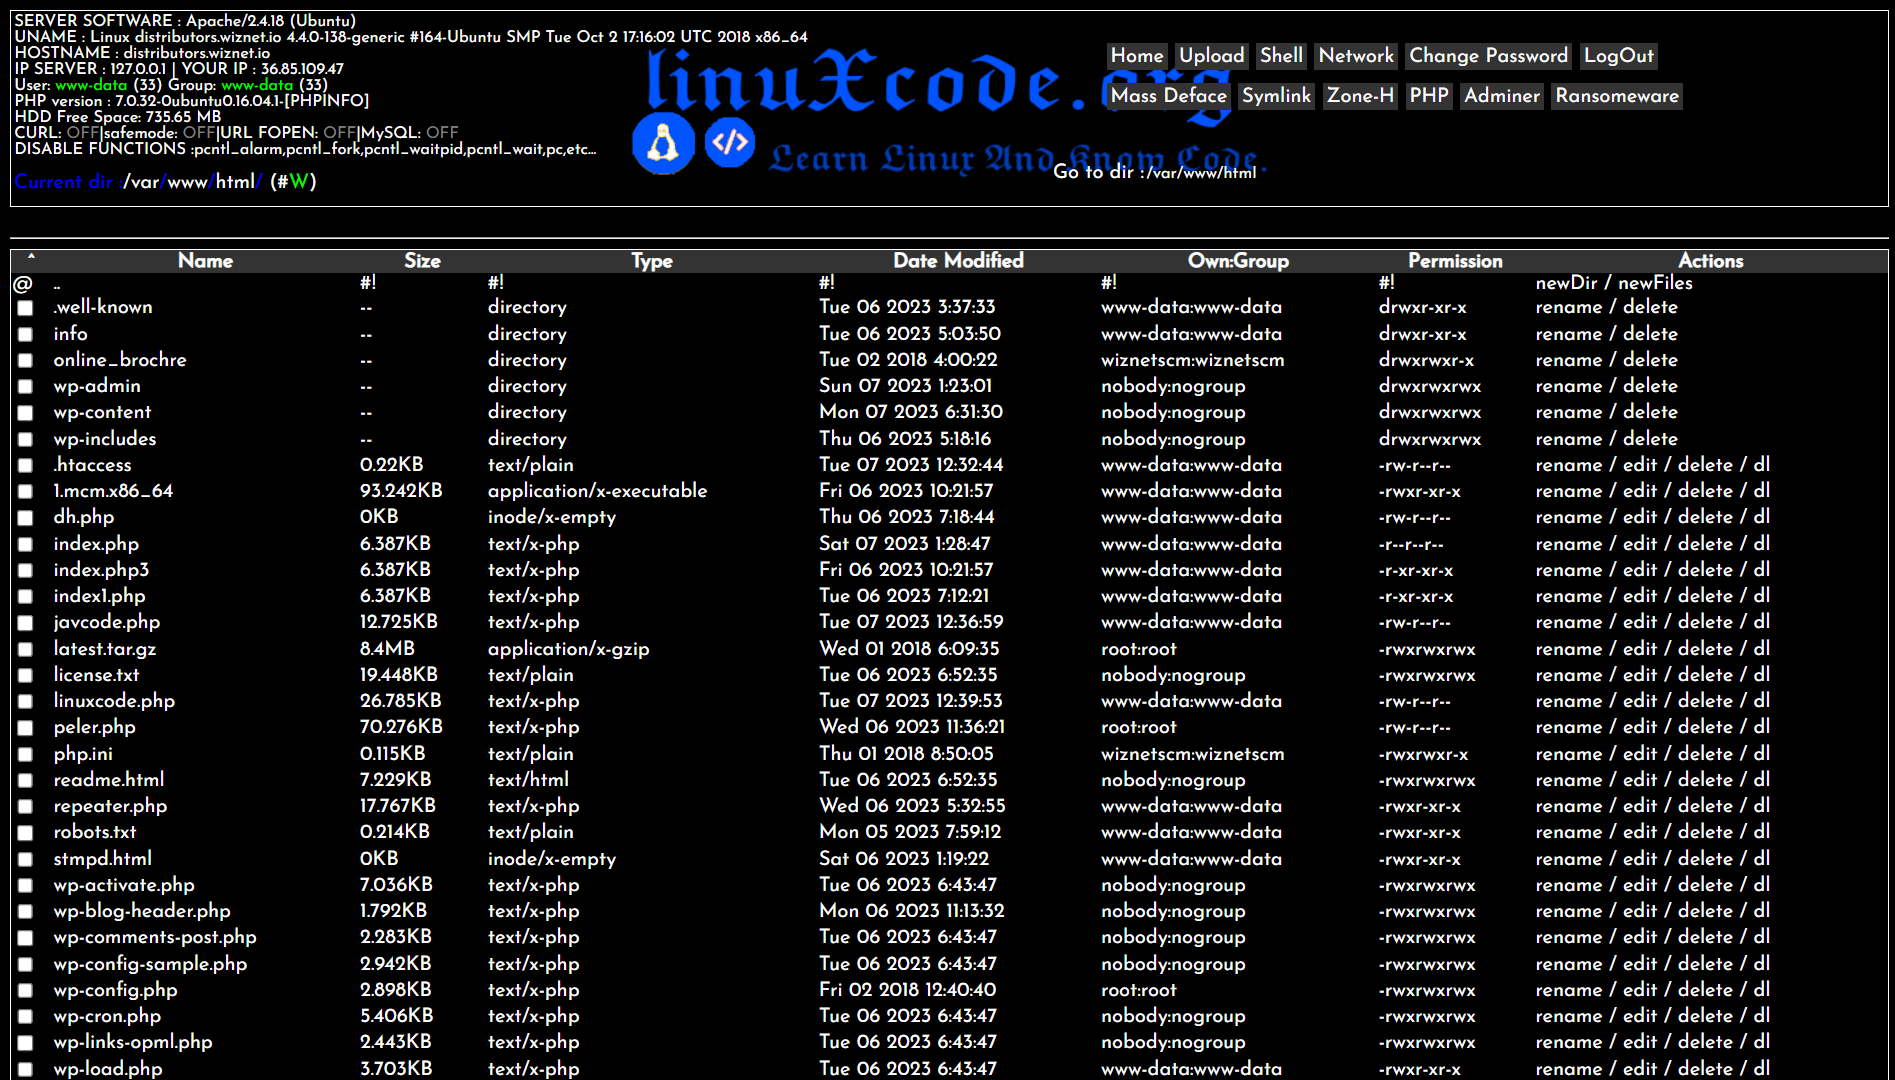Screen dimensions: 1895x1080
Task: Sort by the Name column header
Action: click(x=205, y=261)
